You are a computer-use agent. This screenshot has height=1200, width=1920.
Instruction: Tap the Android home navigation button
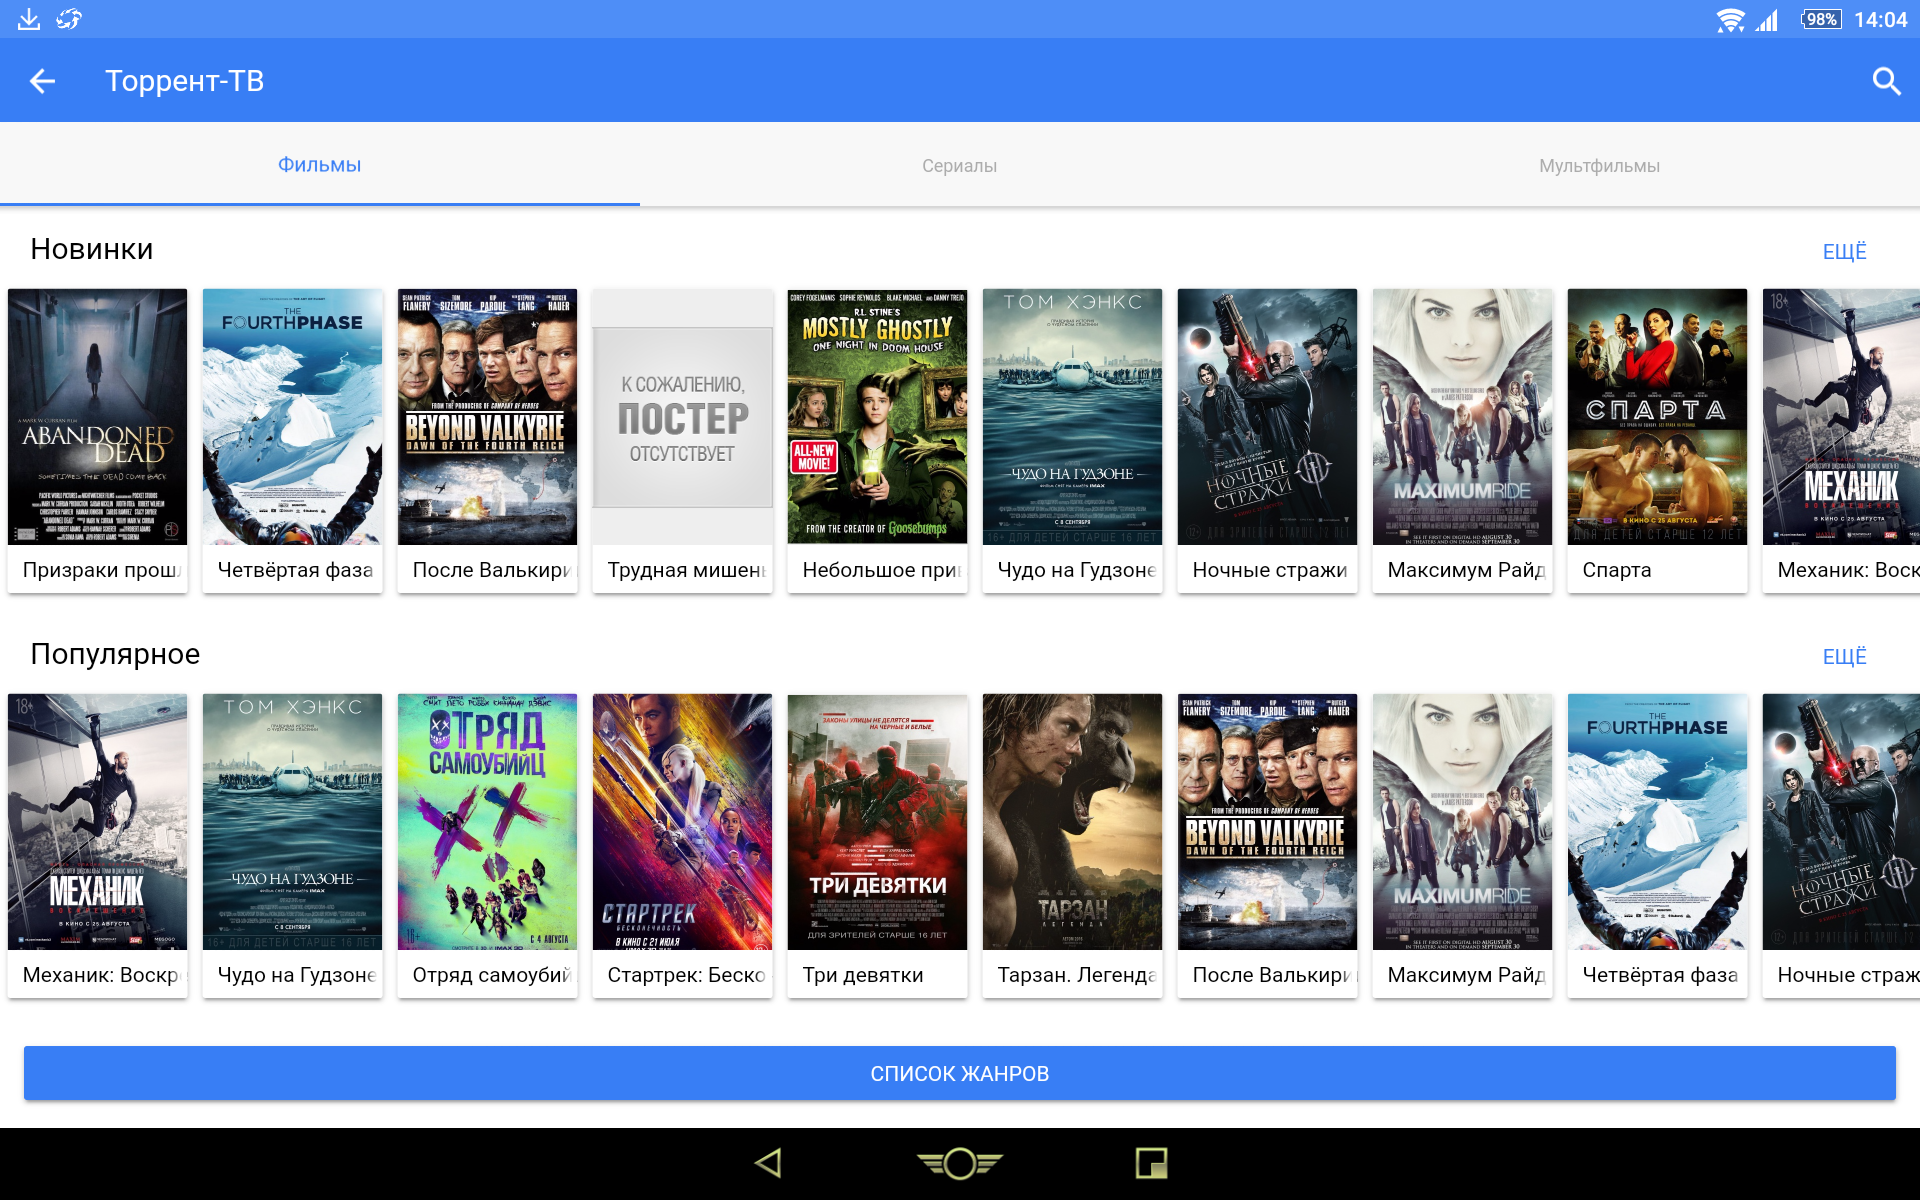(x=960, y=1163)
